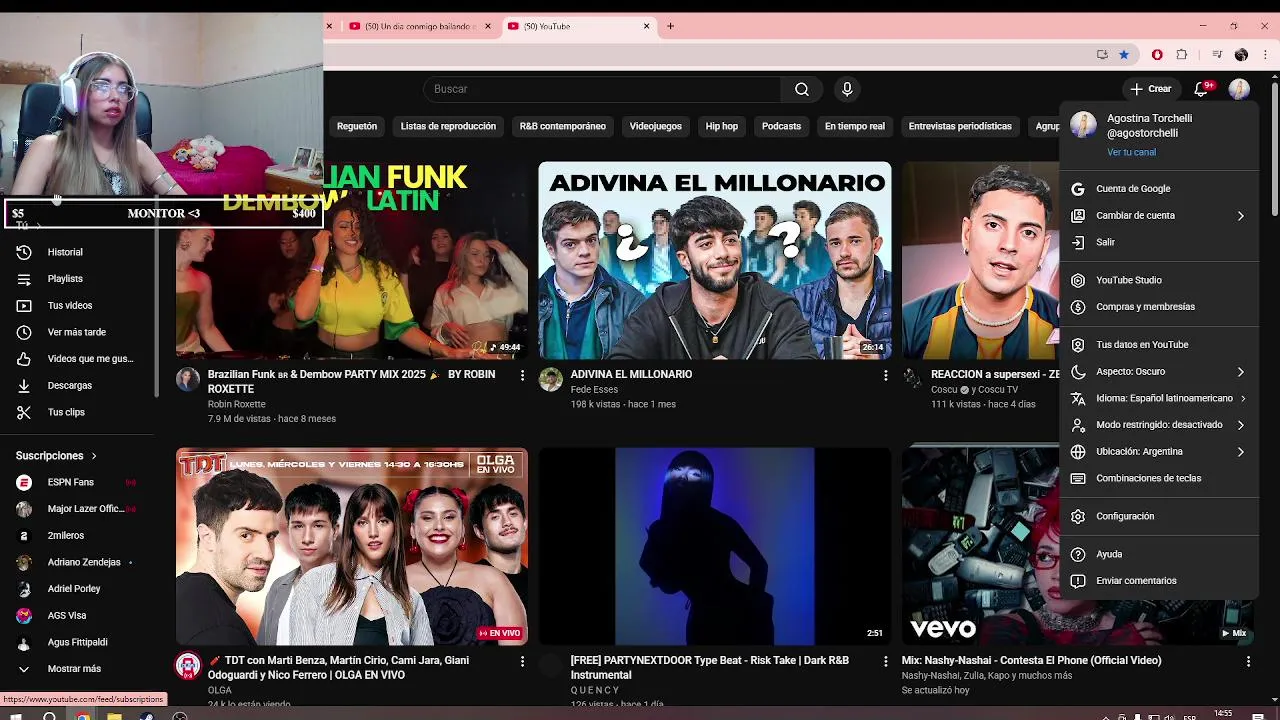The height and width of the screenshot is (720, 1280).
Task: Open options menu for ADIVINA EL MILLONARIO
Action: (885, 375)
